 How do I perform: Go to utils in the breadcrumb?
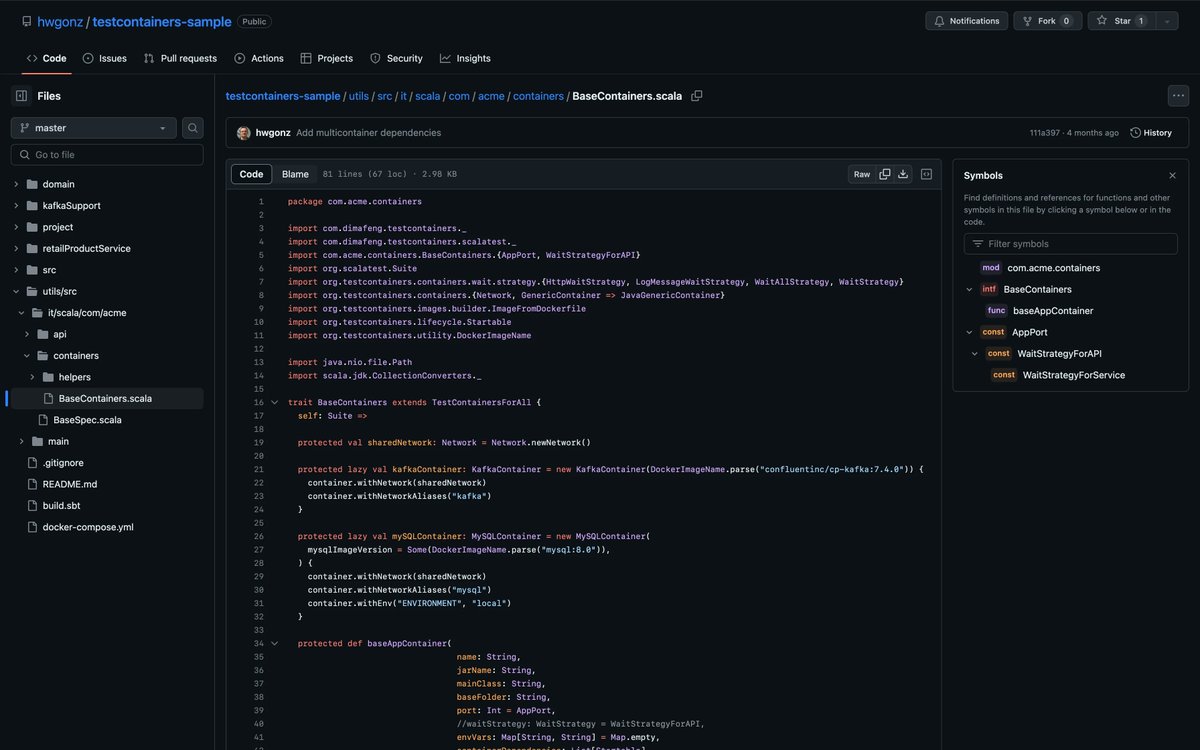point(359,96)
